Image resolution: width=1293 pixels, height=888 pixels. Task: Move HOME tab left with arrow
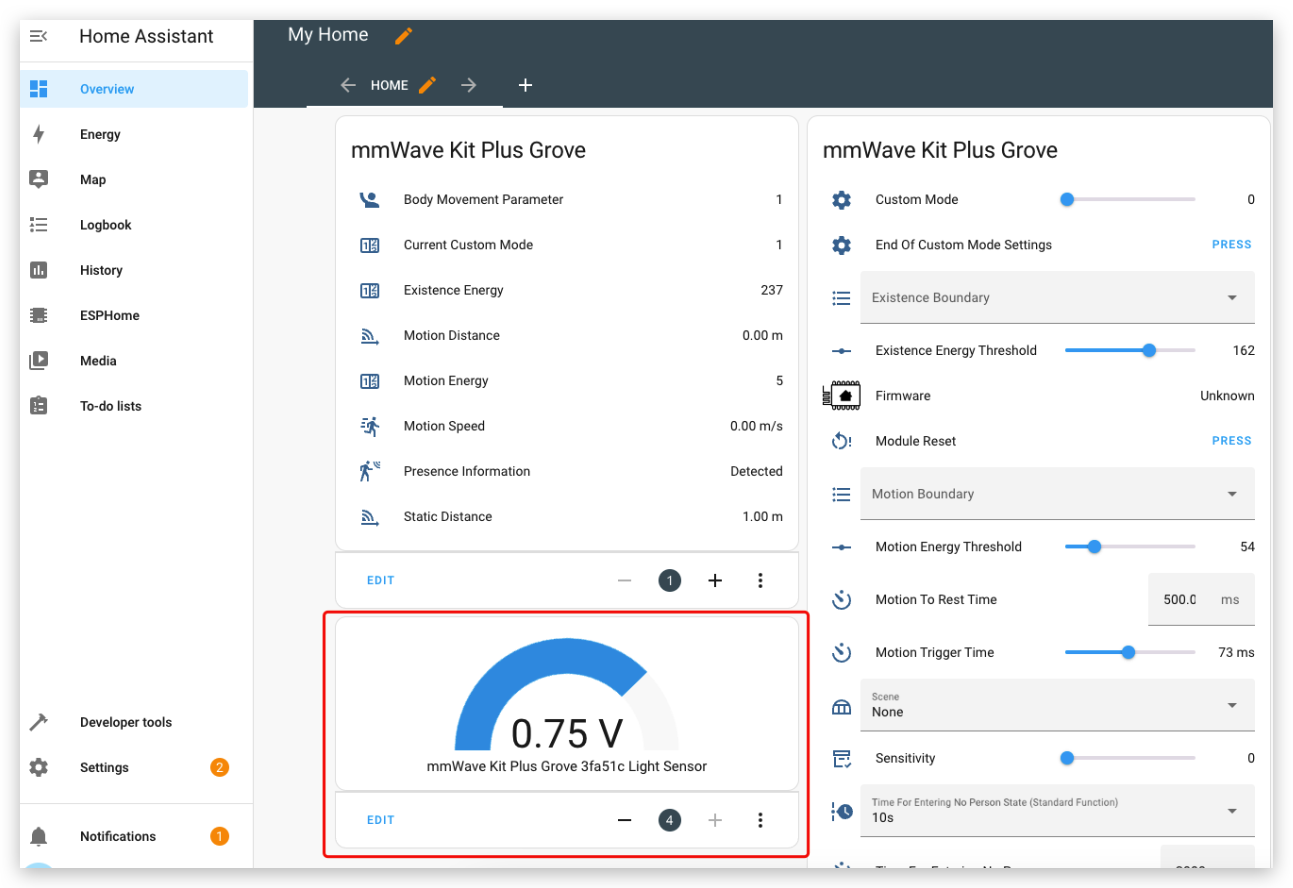tap(348, 85)
